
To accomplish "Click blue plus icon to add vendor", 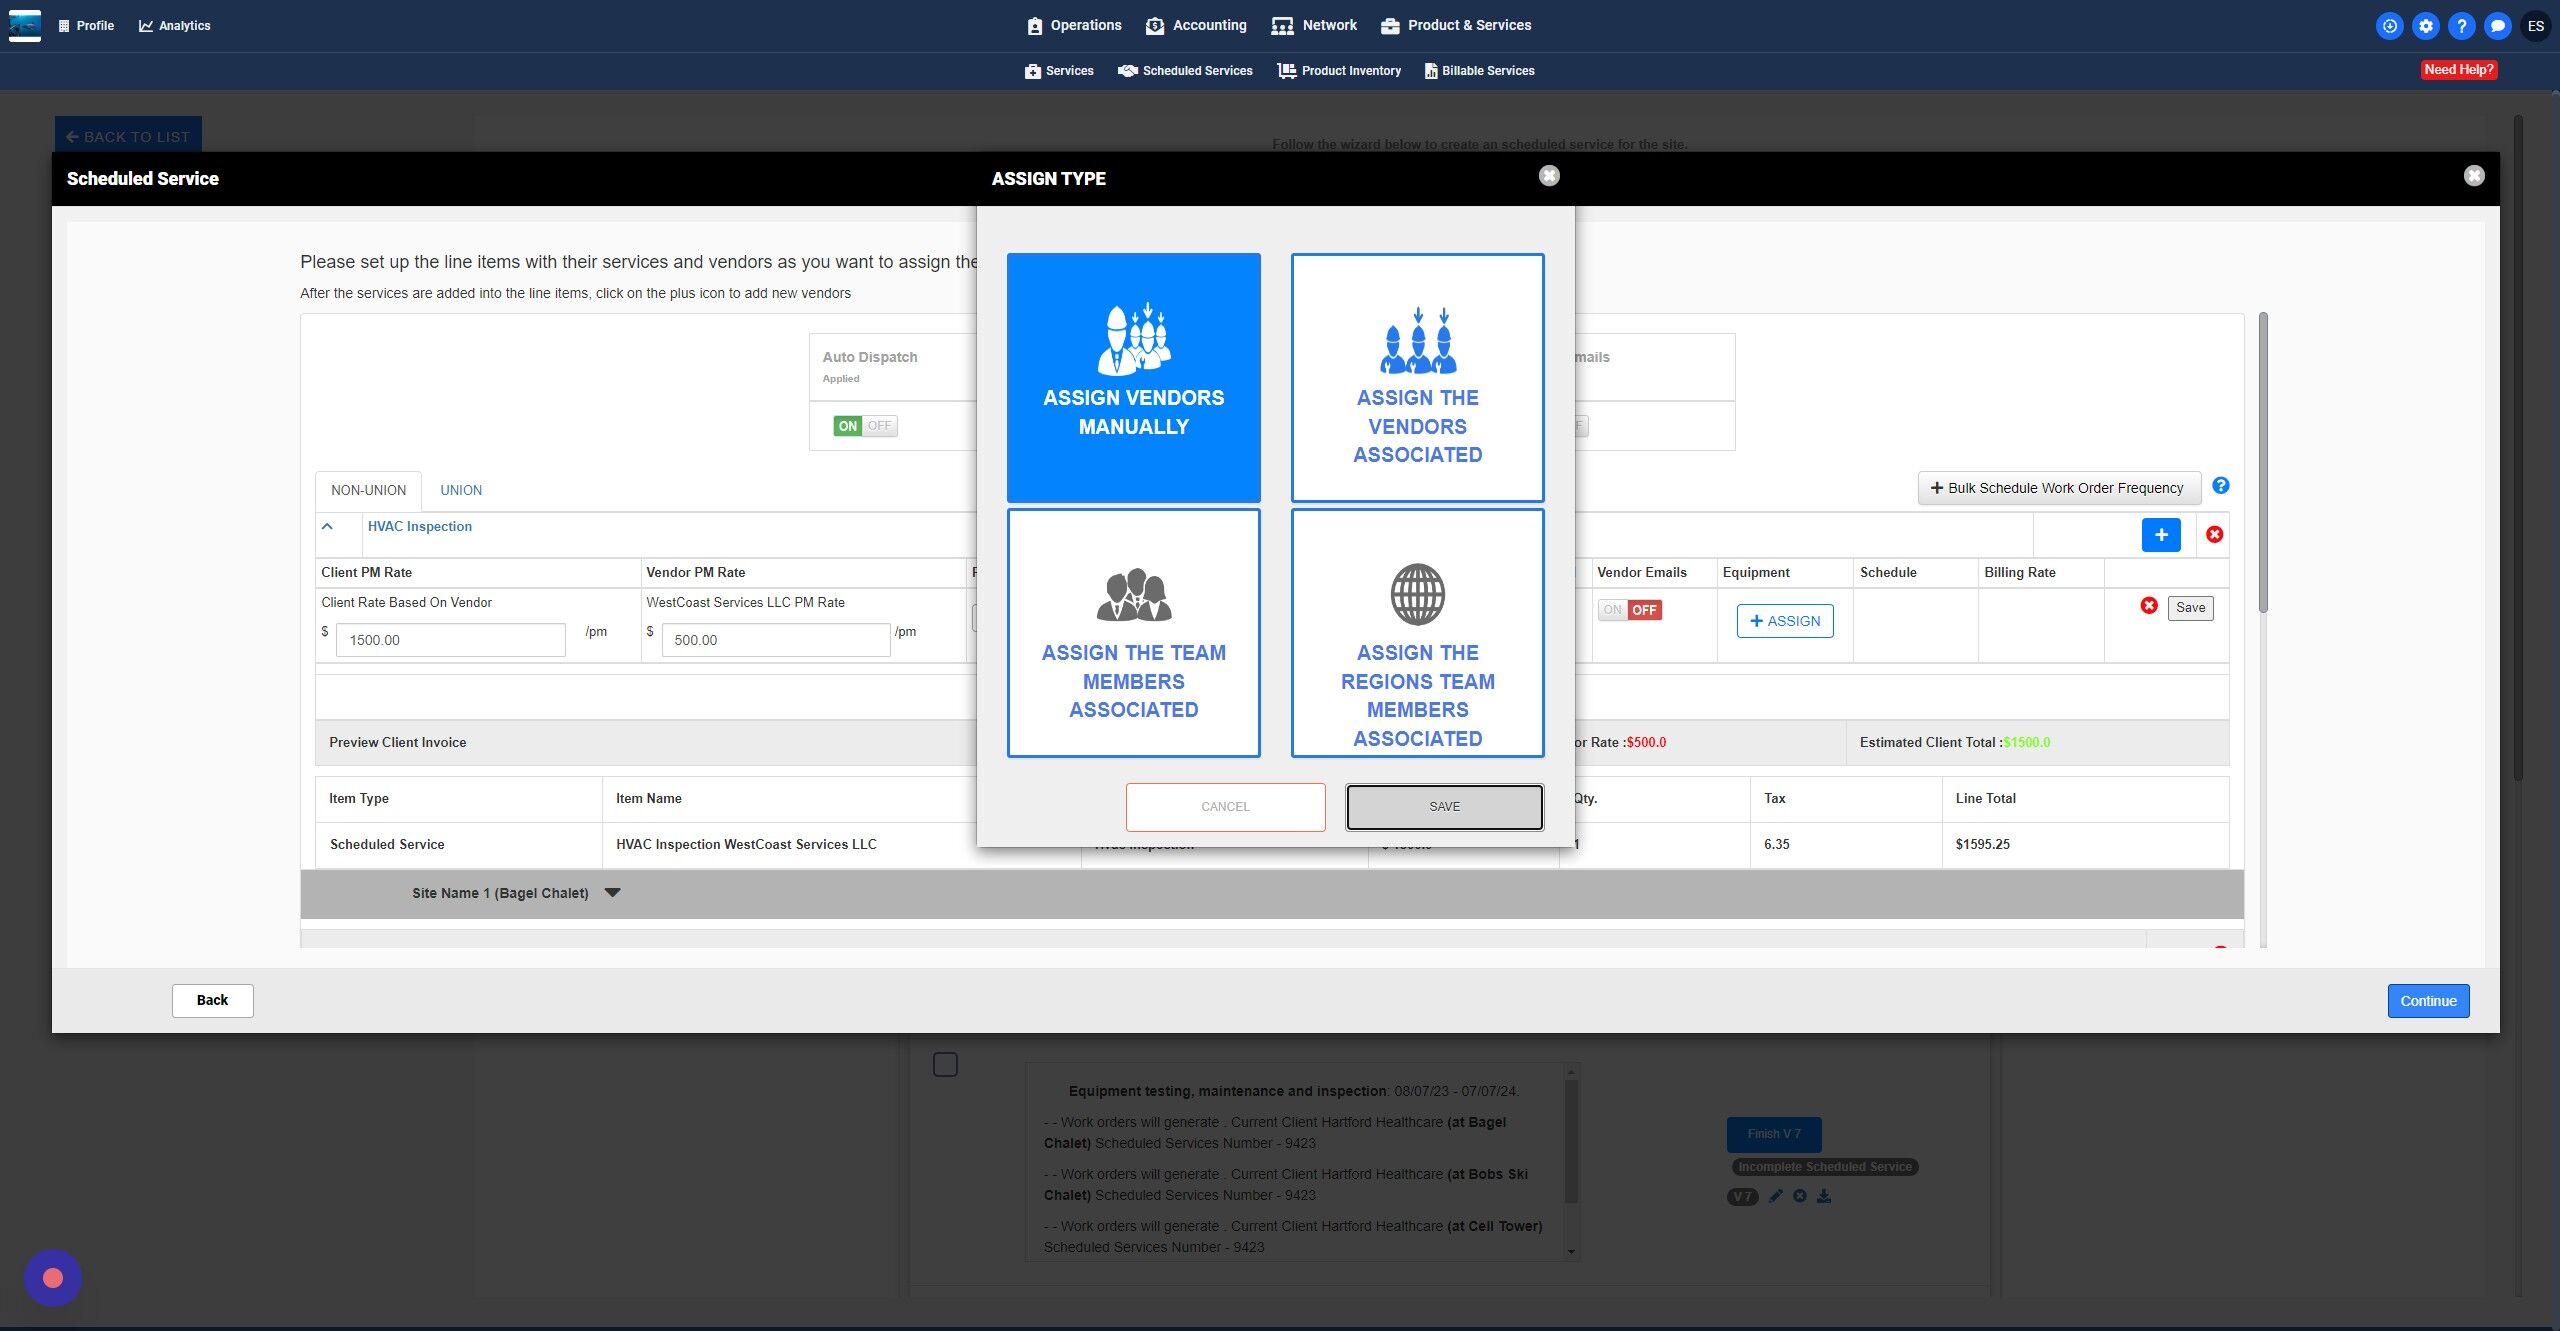I will (2160, 535).
